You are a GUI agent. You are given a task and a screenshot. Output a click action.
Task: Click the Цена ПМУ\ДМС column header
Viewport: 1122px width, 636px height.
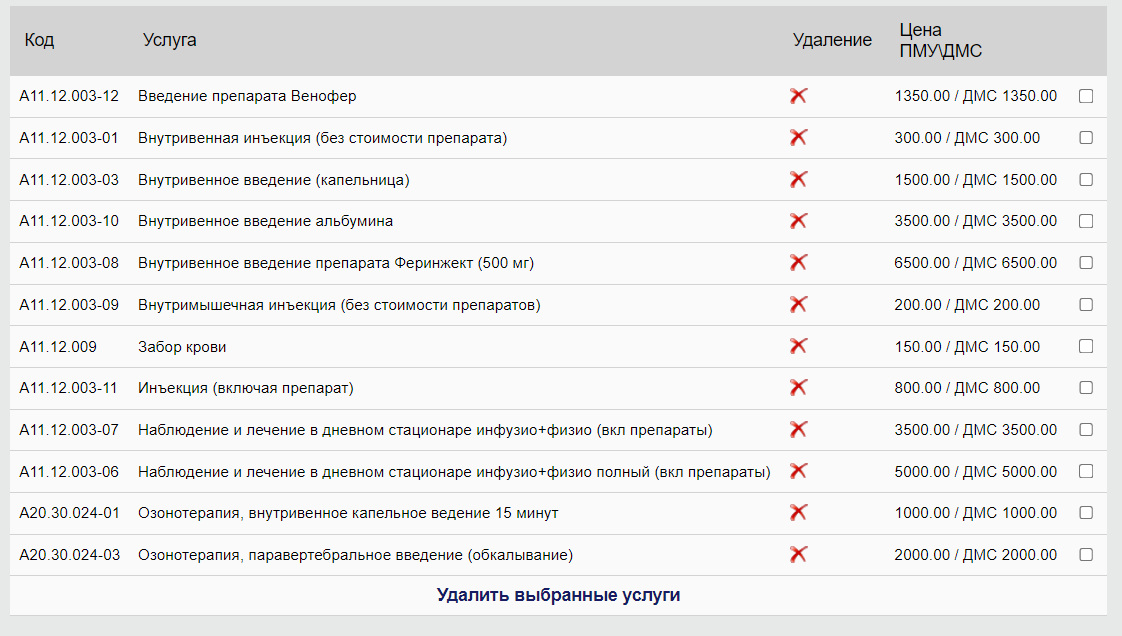(940, 41)
